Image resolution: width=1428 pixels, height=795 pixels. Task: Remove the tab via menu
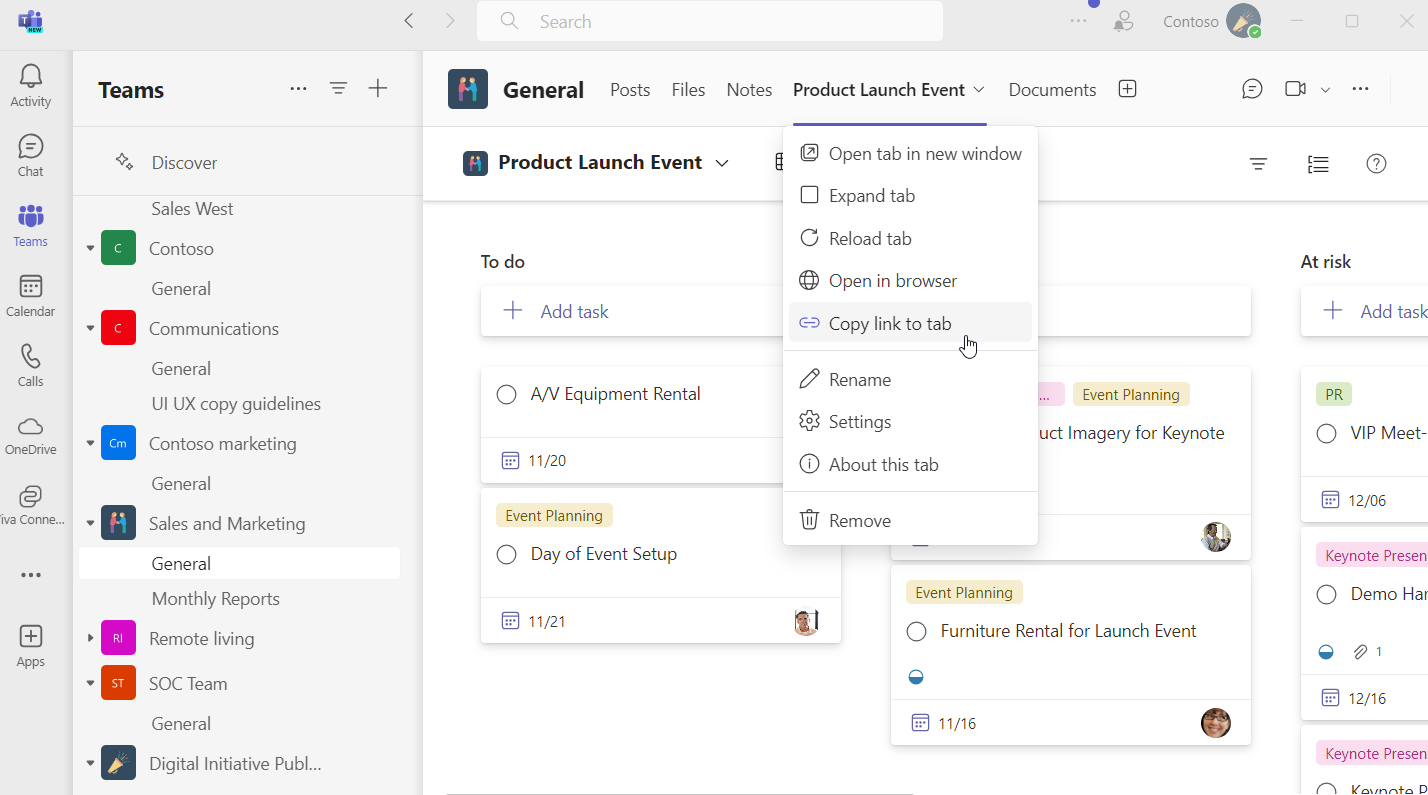pos(910,521)
